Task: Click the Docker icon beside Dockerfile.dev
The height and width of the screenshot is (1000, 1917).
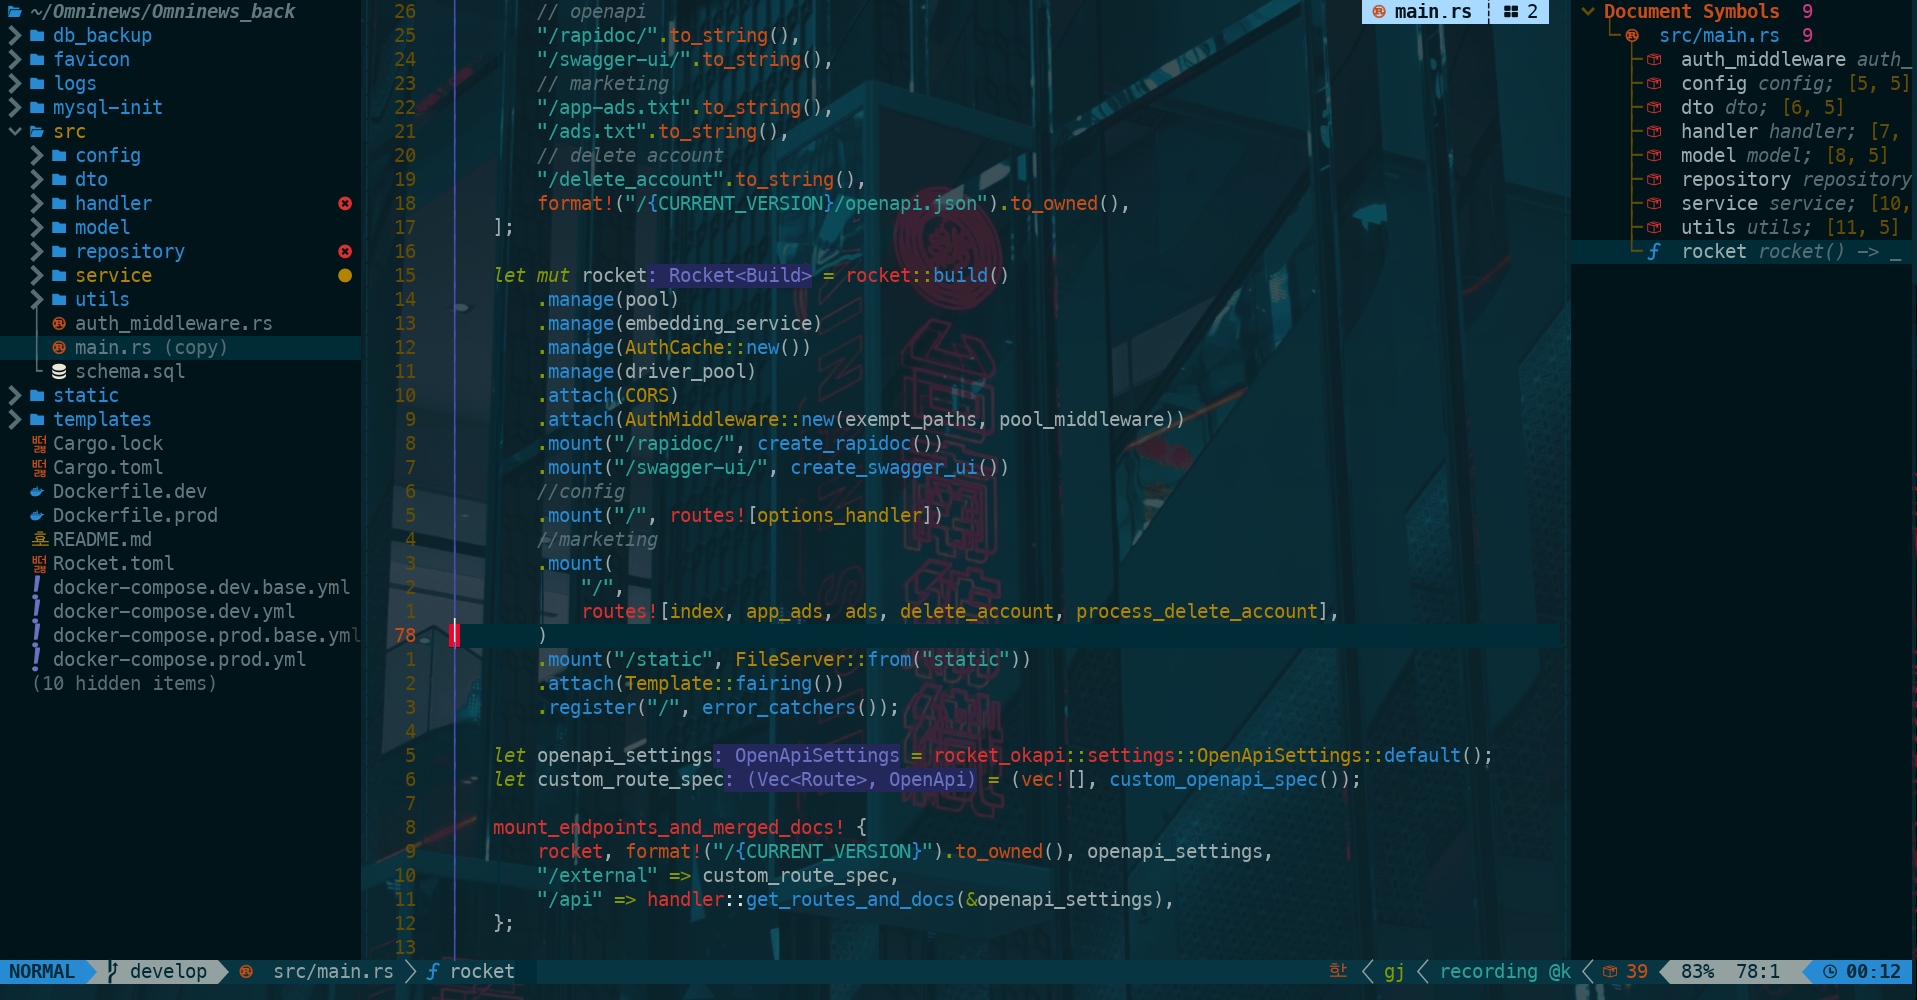Action: tap(37, 492)
